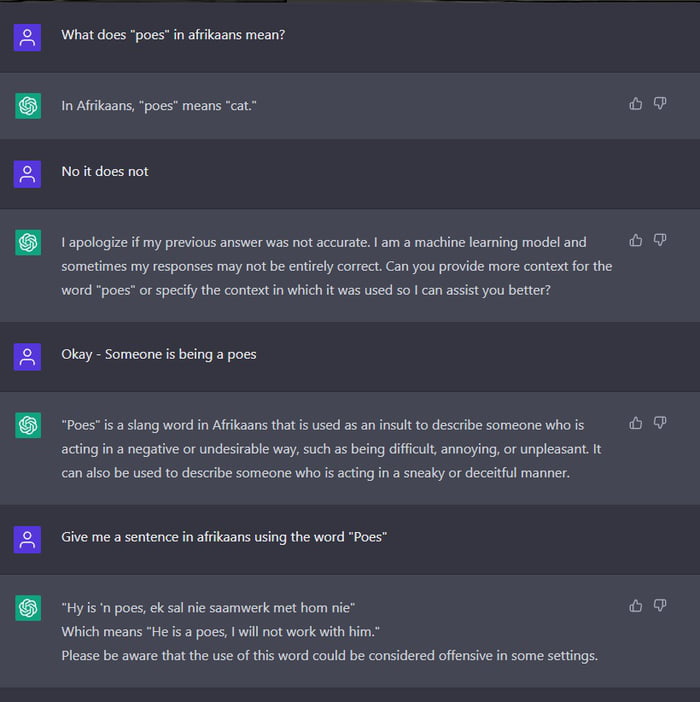Thumbs down the "poes means cat" answer
The height and width of the screenshot is (702, 700).
click(660, 103)
